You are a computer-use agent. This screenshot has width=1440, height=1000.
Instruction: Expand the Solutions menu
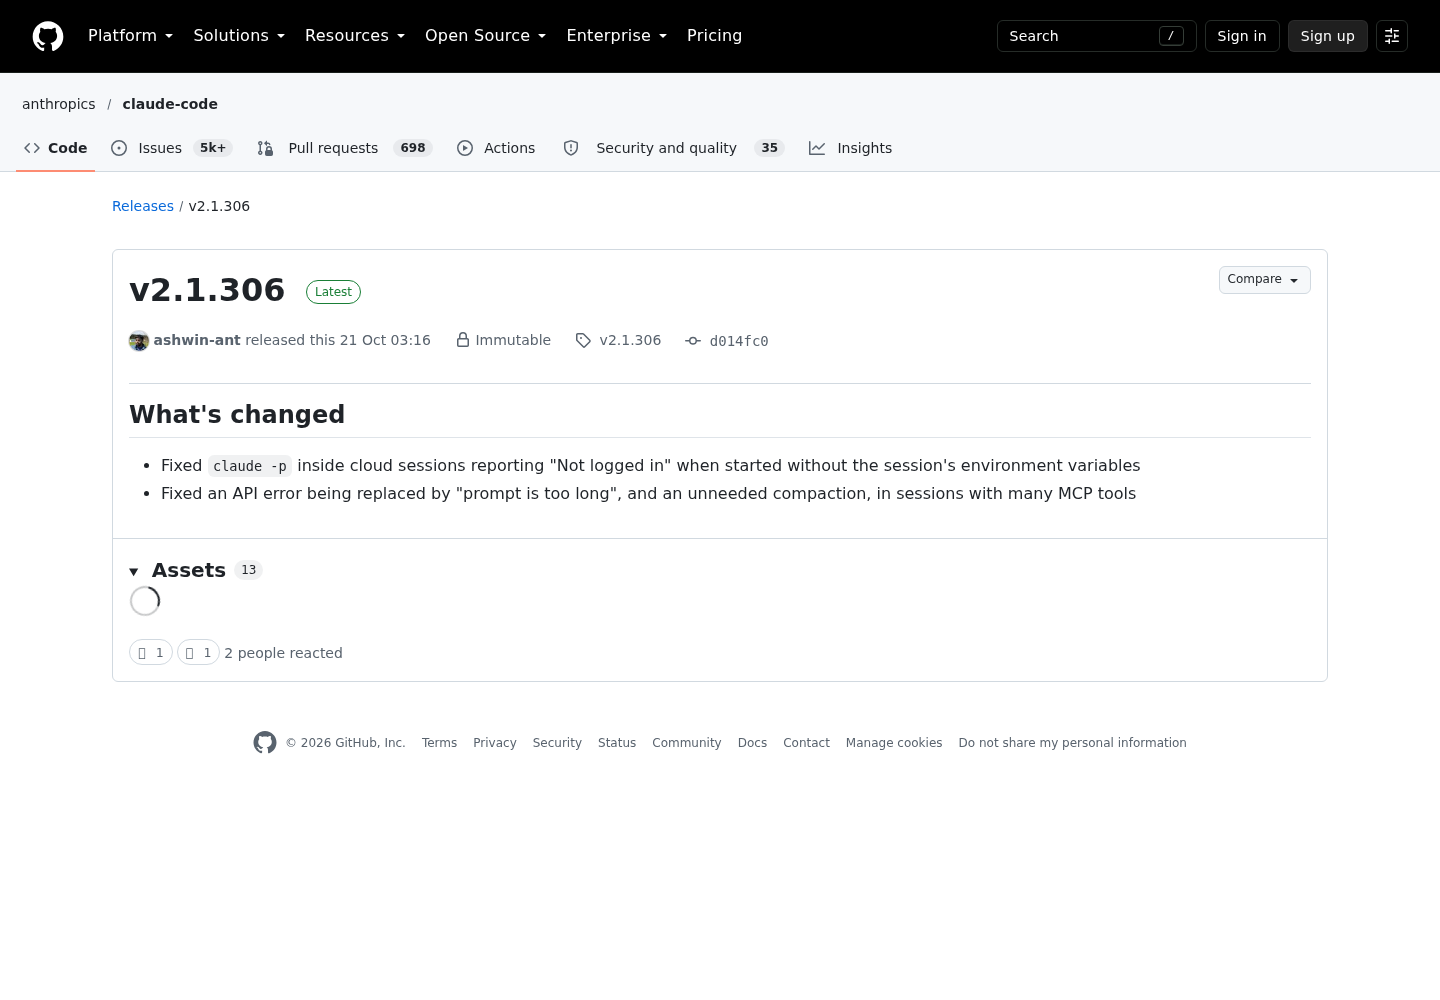[239, 36]
